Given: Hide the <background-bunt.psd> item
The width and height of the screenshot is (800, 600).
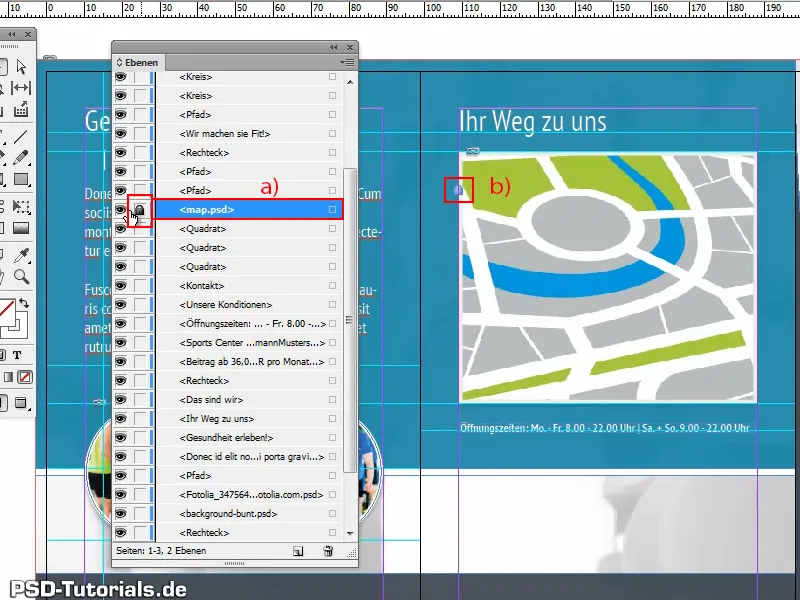Looking at the screenshot, I should click(120, 513).
